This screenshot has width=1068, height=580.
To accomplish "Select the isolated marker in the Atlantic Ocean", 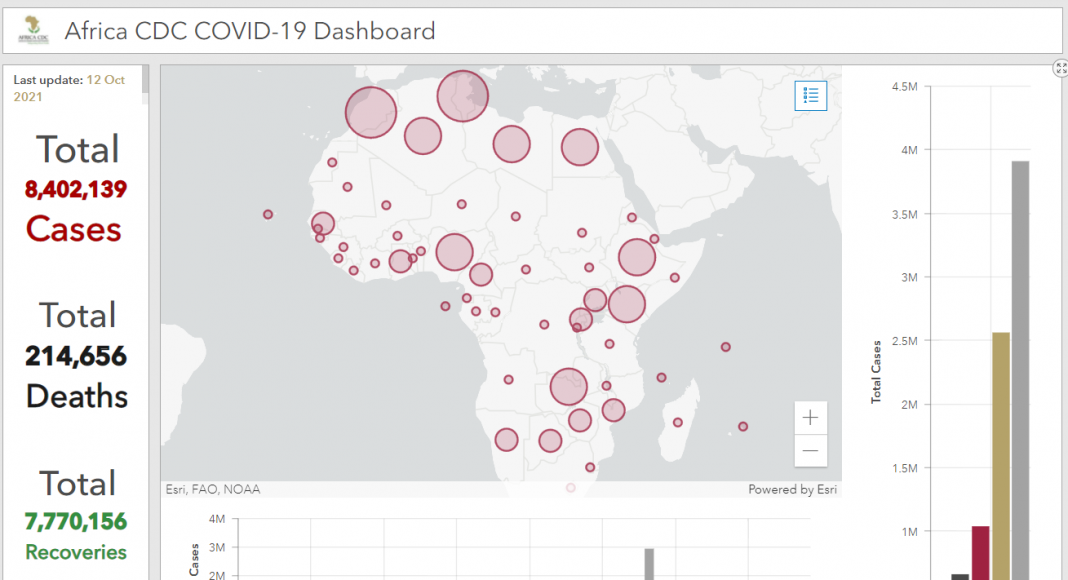I will (x=268, y=214).
